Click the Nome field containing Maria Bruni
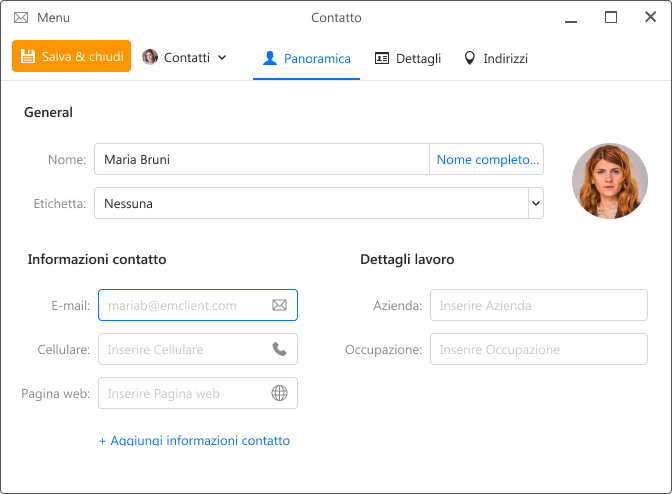The image size is (672, 494). tap(262, 159)
